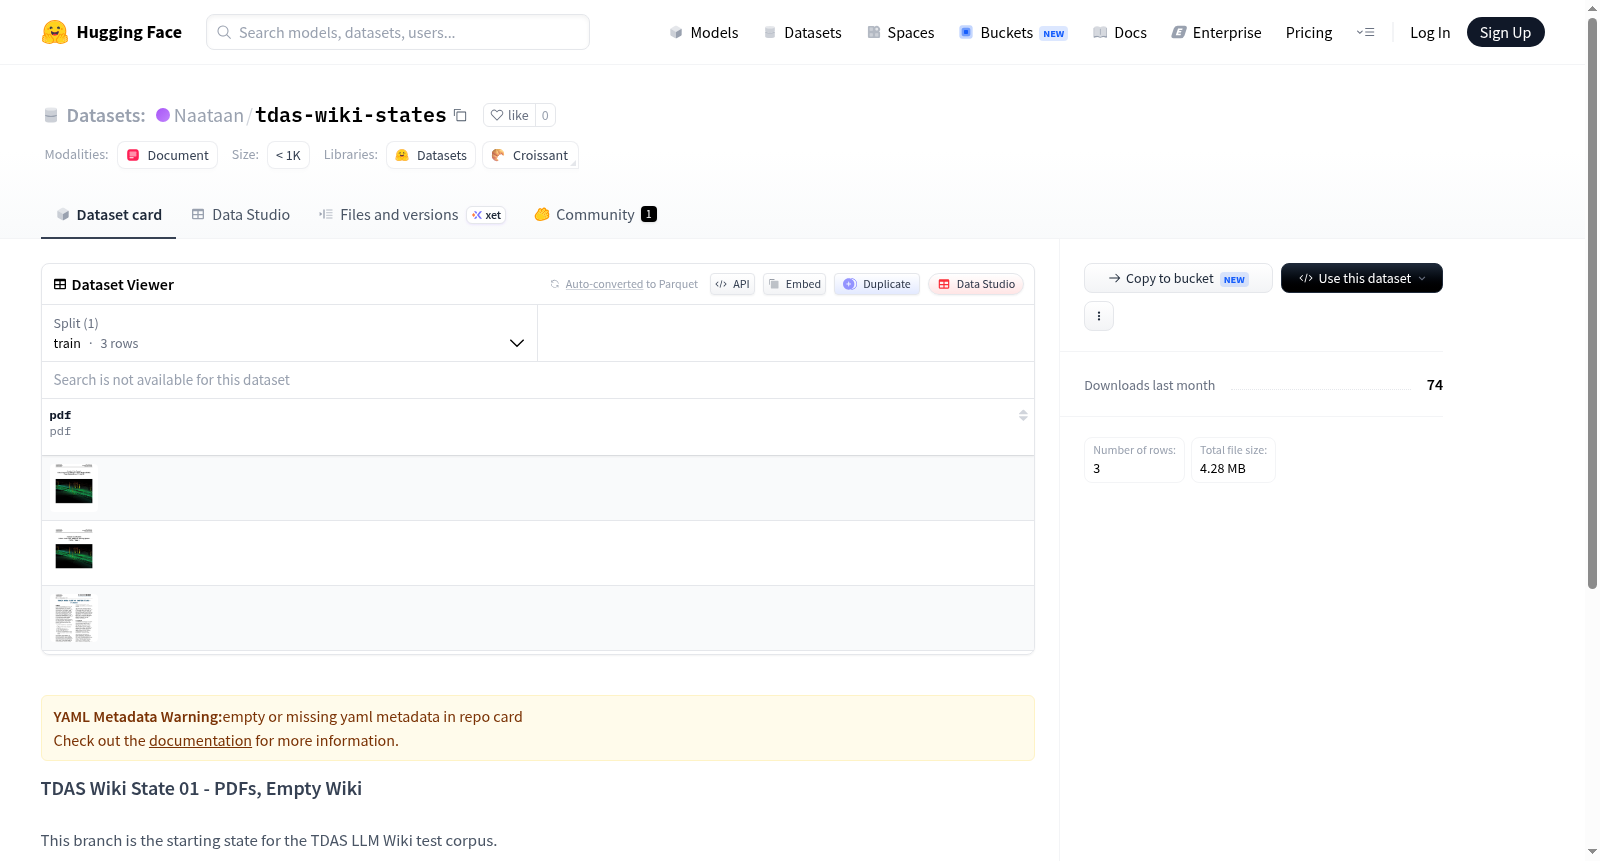Open the Pricing page link

(1309, 32)
